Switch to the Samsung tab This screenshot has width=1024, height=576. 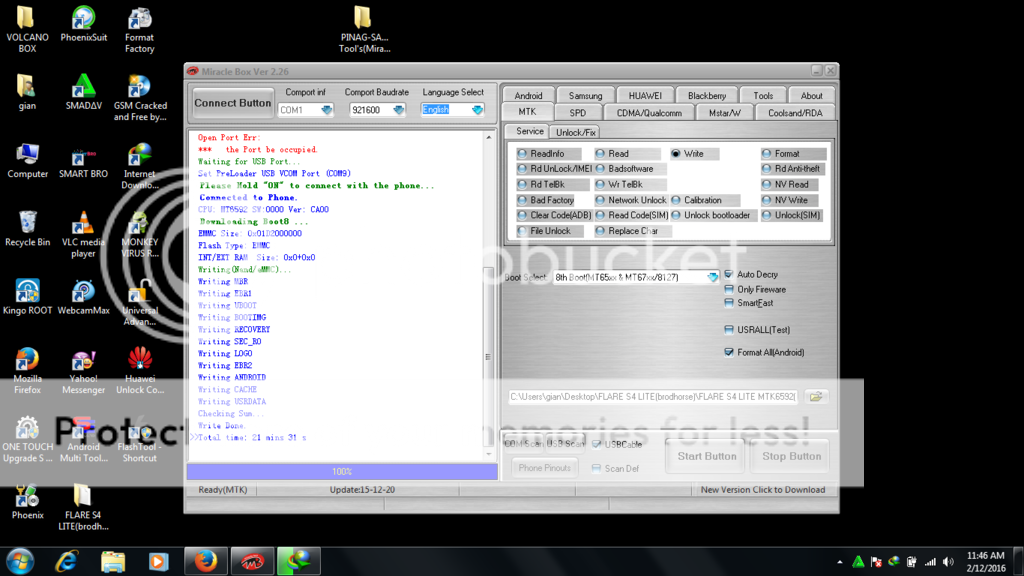click(585, 96)
